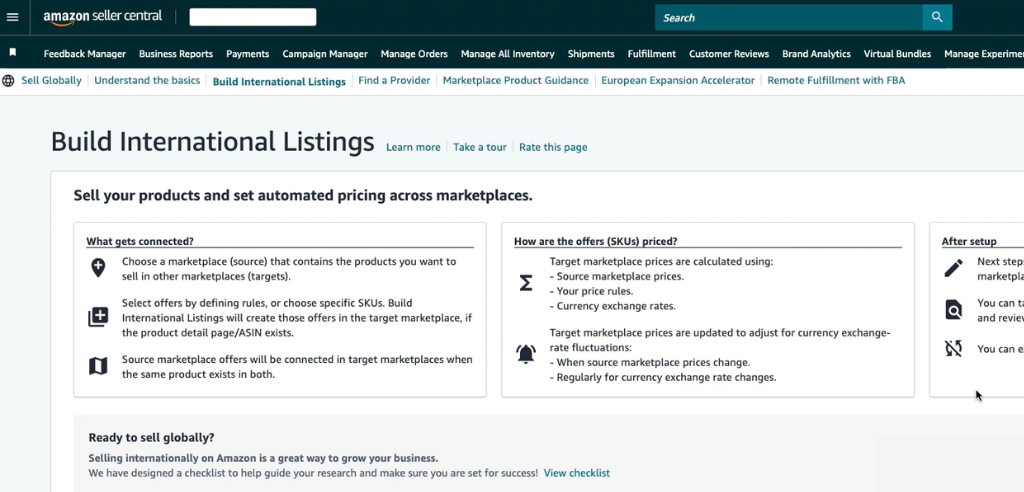Screen dimensions: 1024x492
Task: Select Understand the basics tab
Action: pyautogui.click(x=147, y=80)
